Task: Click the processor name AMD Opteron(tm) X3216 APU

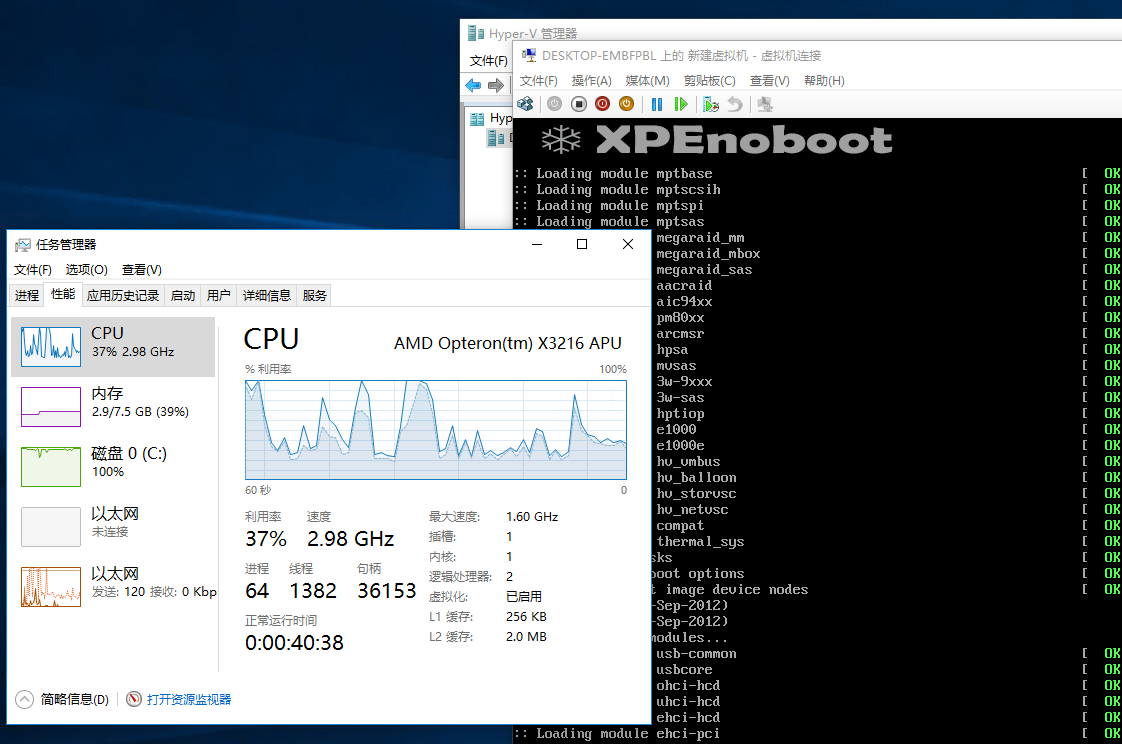Action: click(x=507, y=343)
